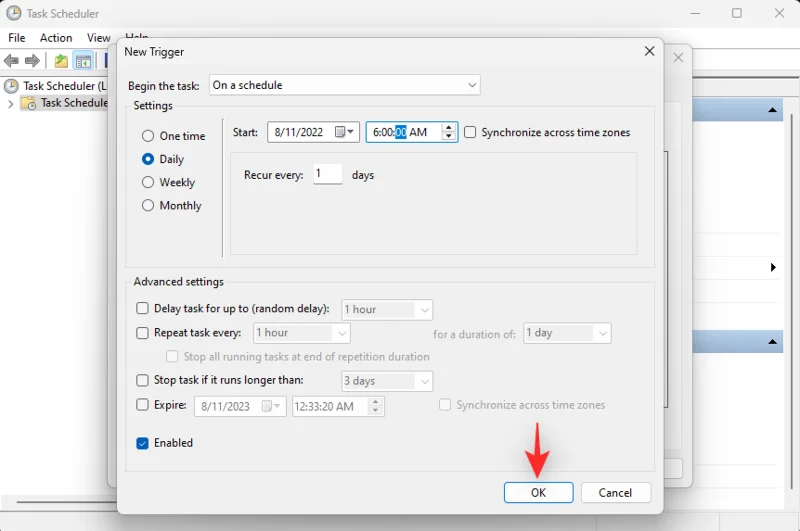
Task: Open the File menu
Action: coord(16,38)
